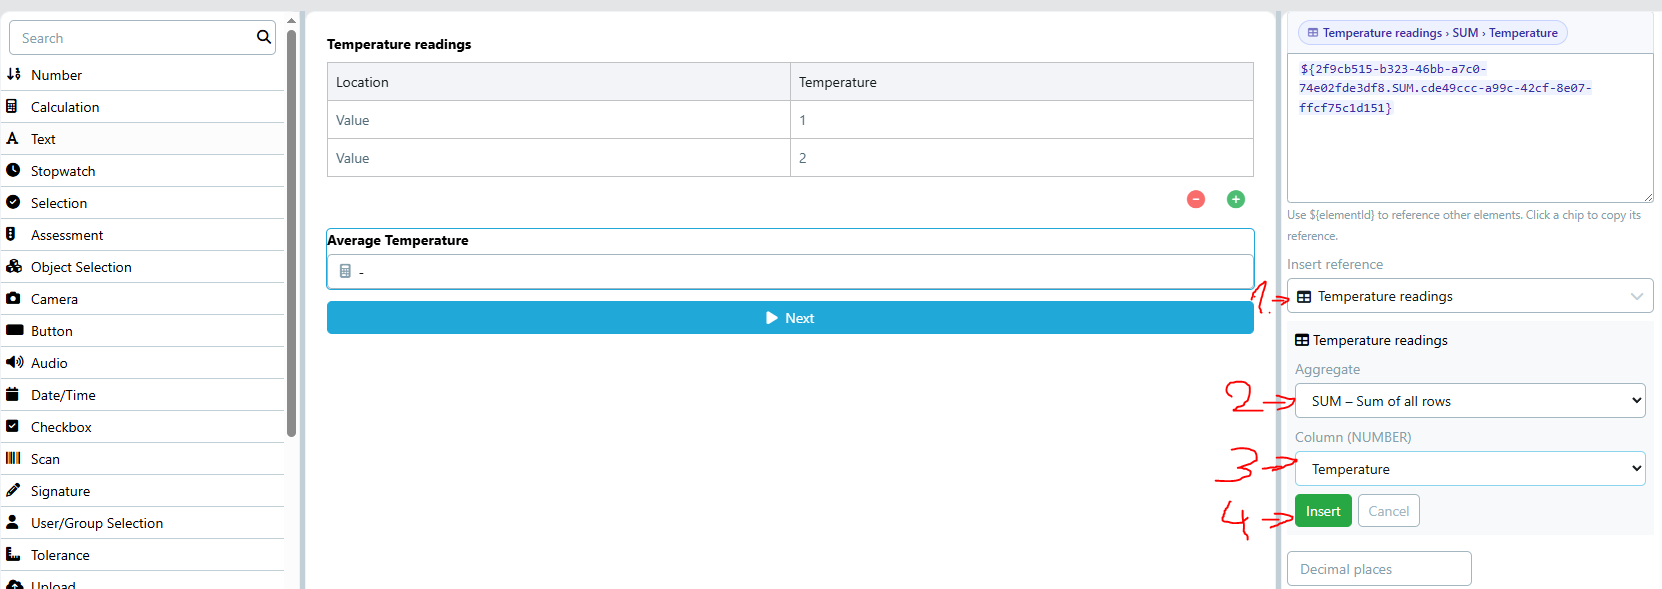1662x589 pixels.
Task: Select the Checkbox element icon
Action: coord(12,426)
